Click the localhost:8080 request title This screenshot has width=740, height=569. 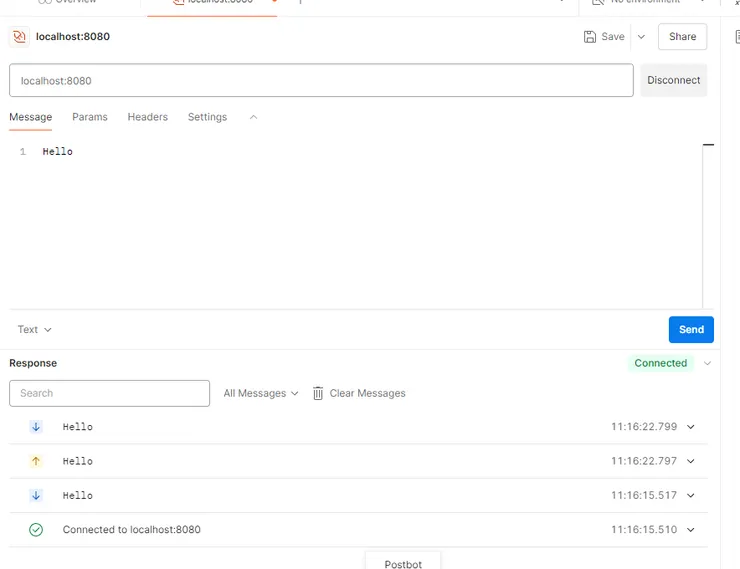click(x=73, y=37)
